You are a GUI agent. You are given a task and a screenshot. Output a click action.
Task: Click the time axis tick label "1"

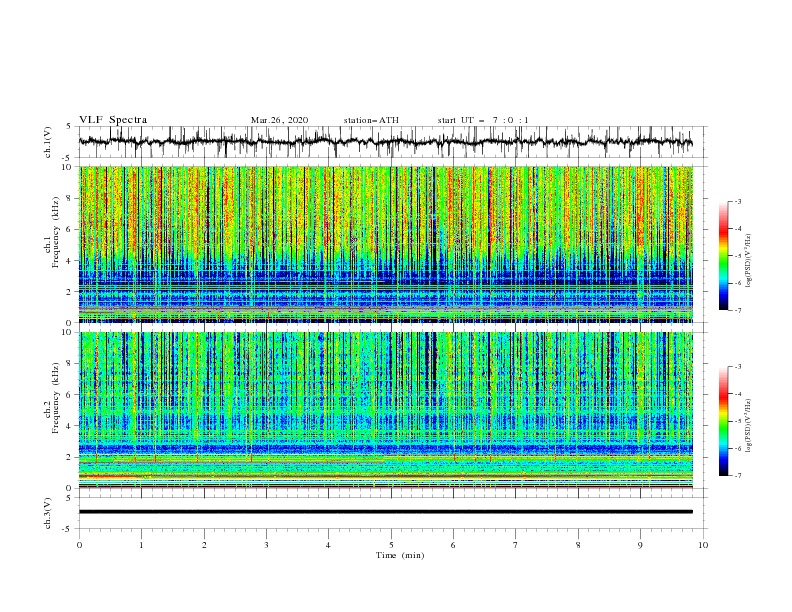[141, 545]
